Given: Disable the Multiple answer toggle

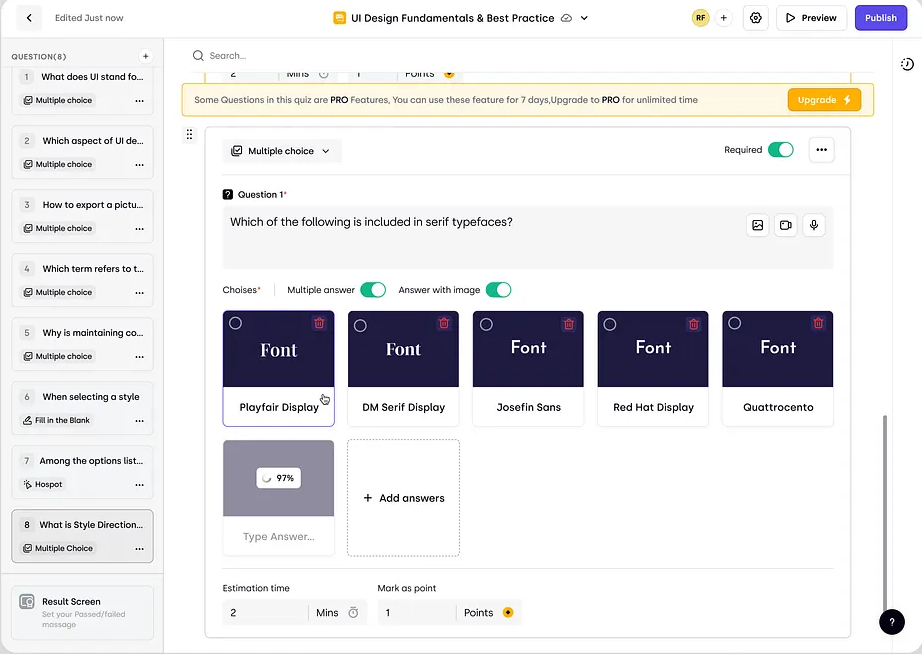Looking at the screenshot, I should click(x=373, y=290).
